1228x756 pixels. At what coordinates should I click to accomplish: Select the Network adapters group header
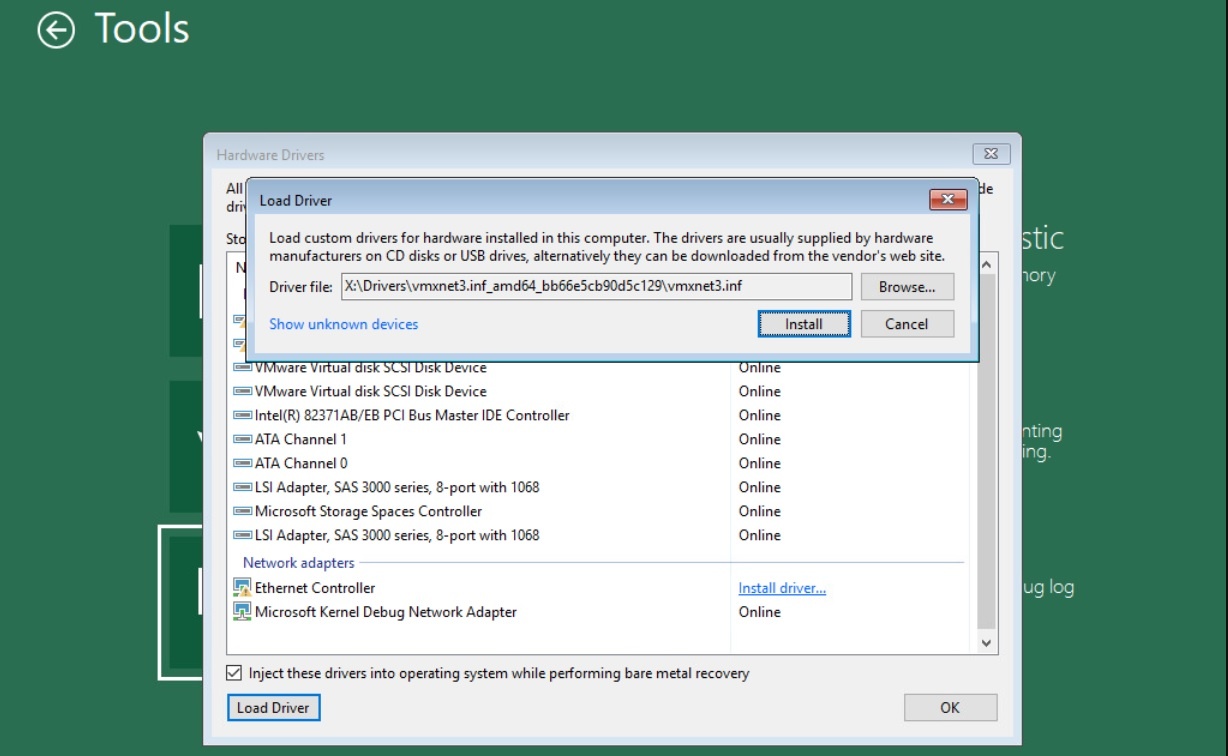coord(298,563)
